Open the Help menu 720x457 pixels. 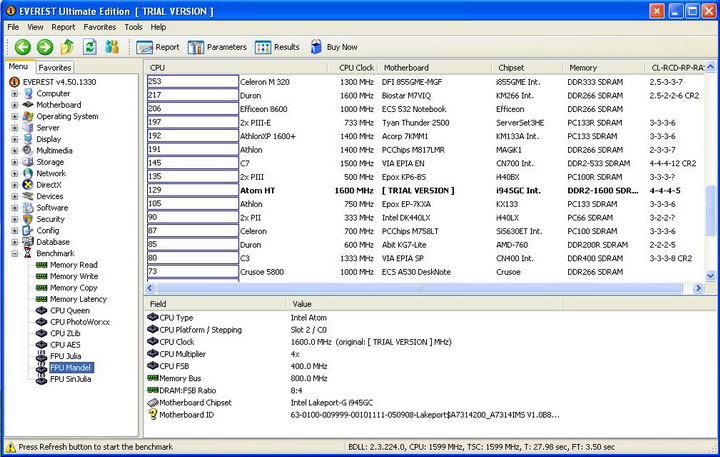(x=158, y=27)
